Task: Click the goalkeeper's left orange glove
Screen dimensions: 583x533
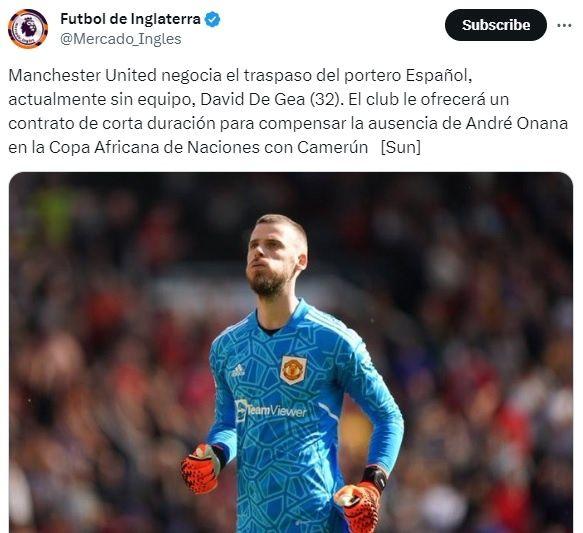Action: click(200, 469)
